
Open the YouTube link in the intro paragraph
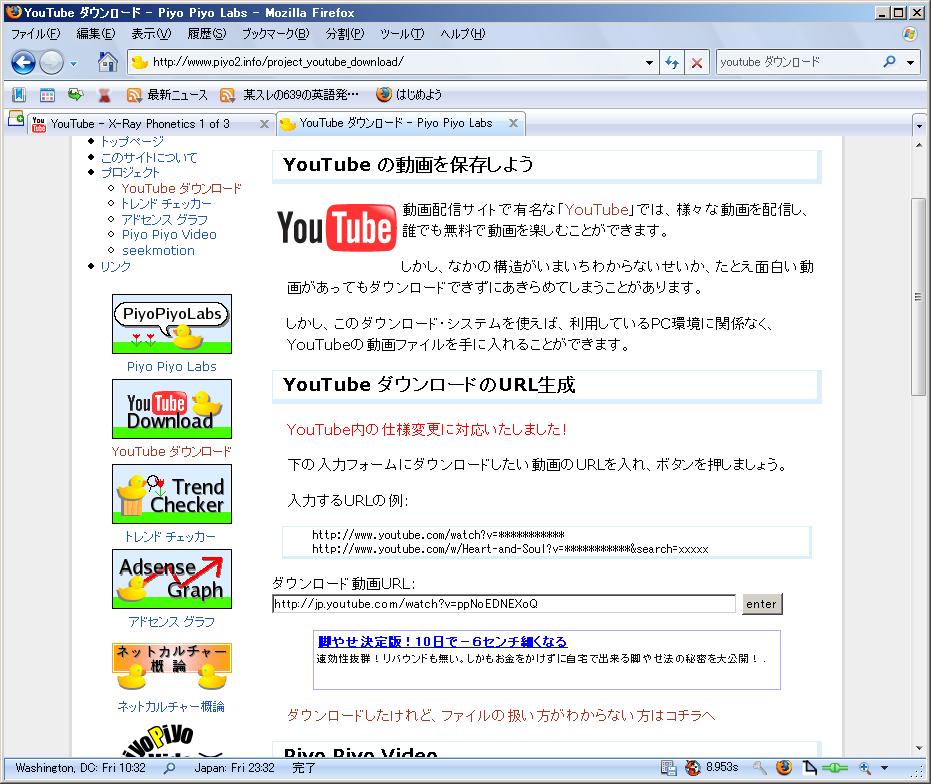pos(596,210)
